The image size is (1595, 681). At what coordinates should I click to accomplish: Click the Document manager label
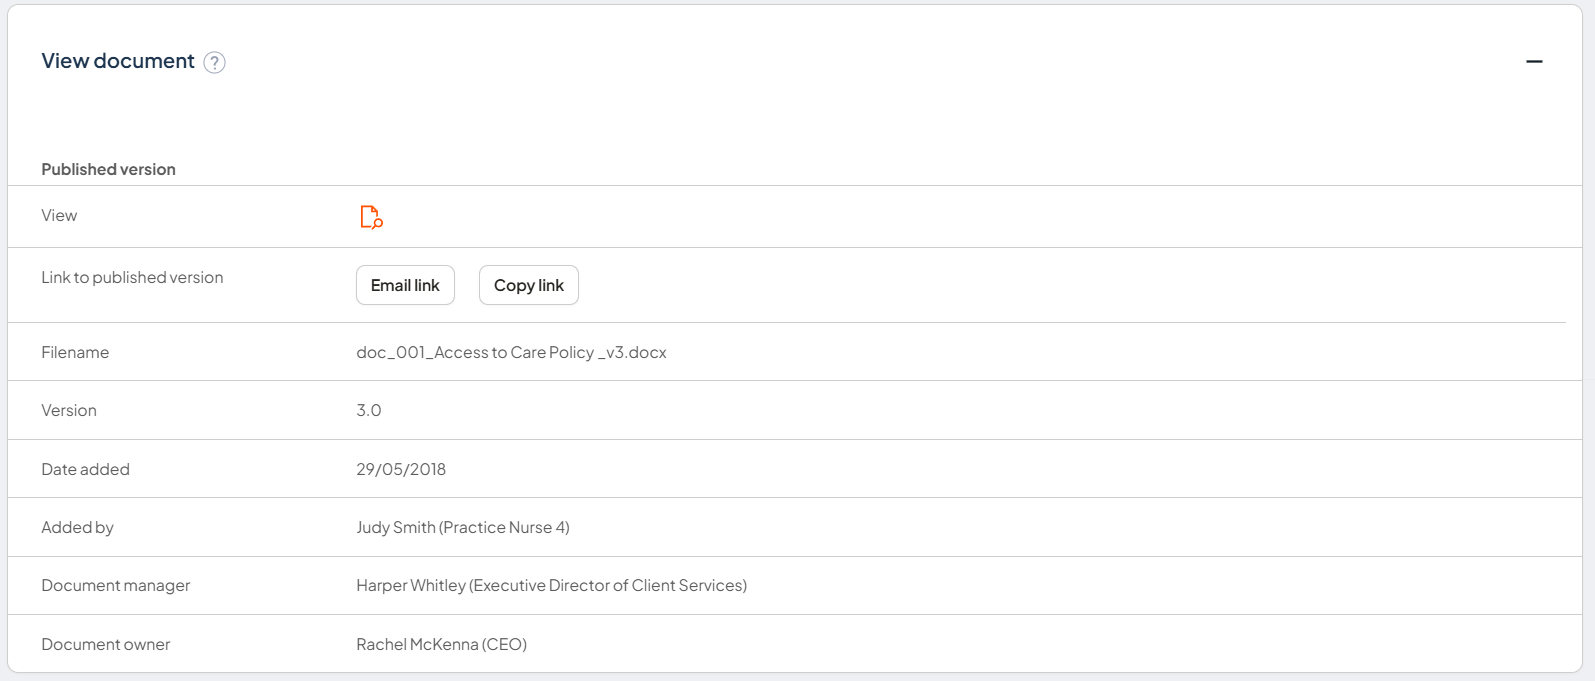coord(115,585)
